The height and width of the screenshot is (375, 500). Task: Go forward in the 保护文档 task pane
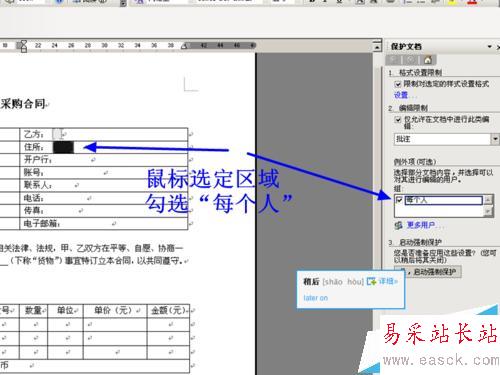(410, 60)
